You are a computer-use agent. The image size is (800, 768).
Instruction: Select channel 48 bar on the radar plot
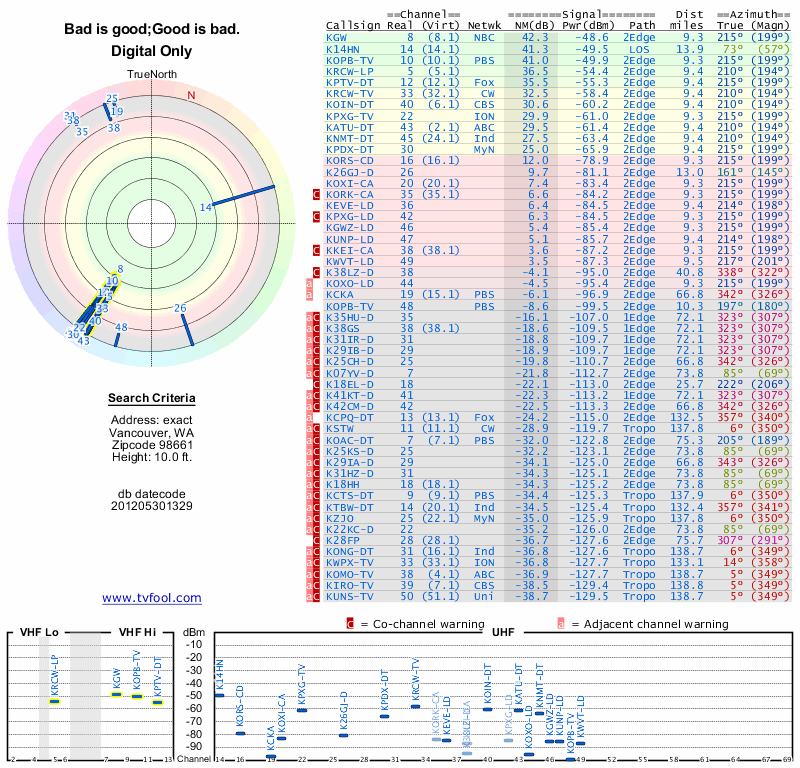[117, 340]
